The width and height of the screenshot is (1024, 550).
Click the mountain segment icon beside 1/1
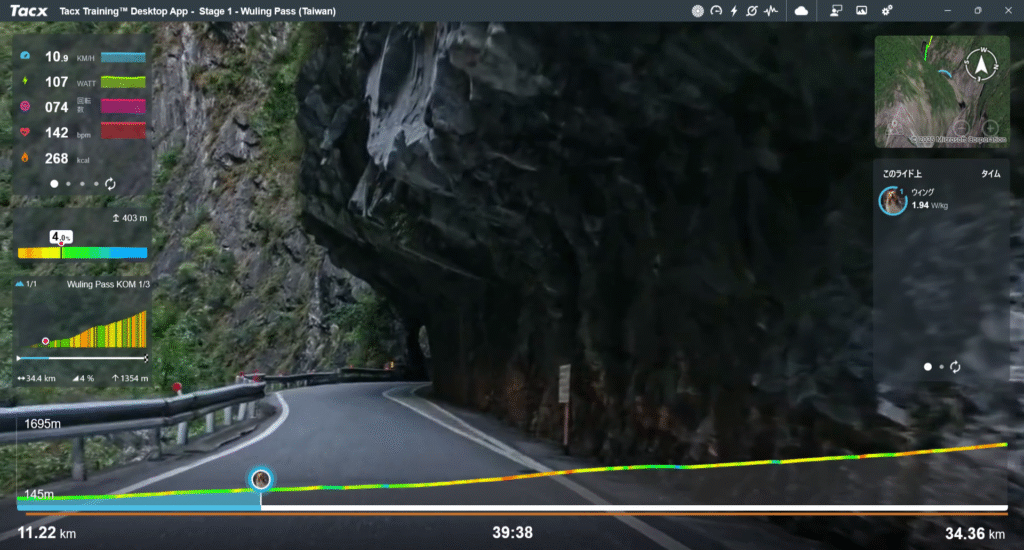pyautogui.click(x=20, y=284)
